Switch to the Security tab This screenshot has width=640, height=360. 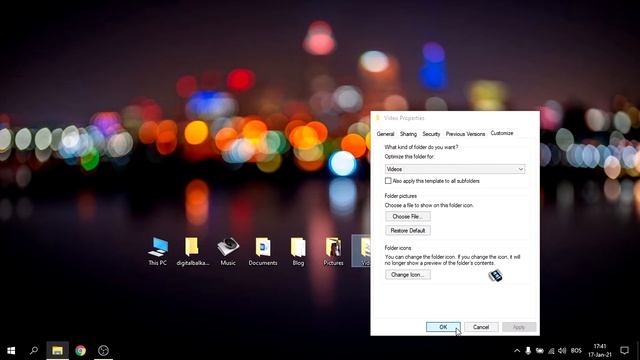[431, 134]
